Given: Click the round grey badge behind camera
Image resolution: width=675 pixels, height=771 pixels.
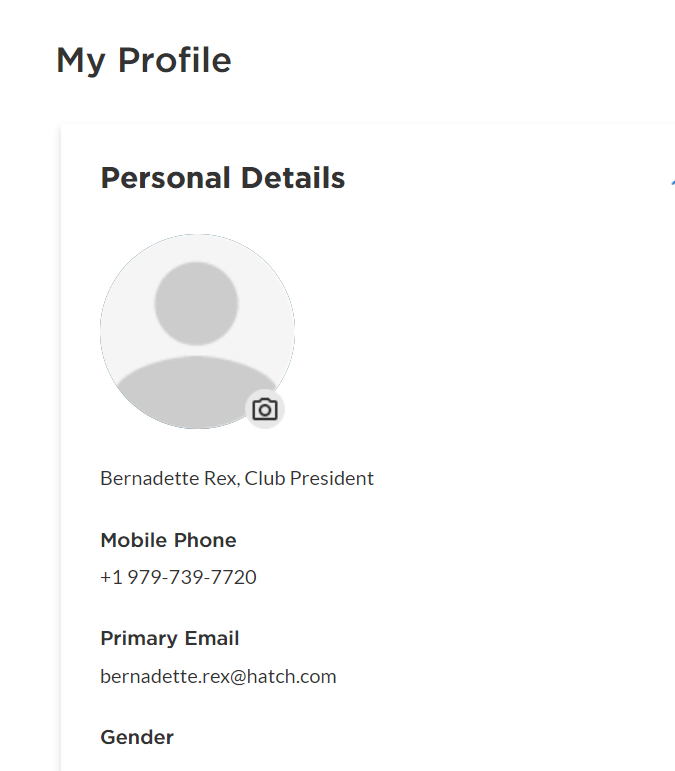Looking at the screenshot, I should (265, 409).
